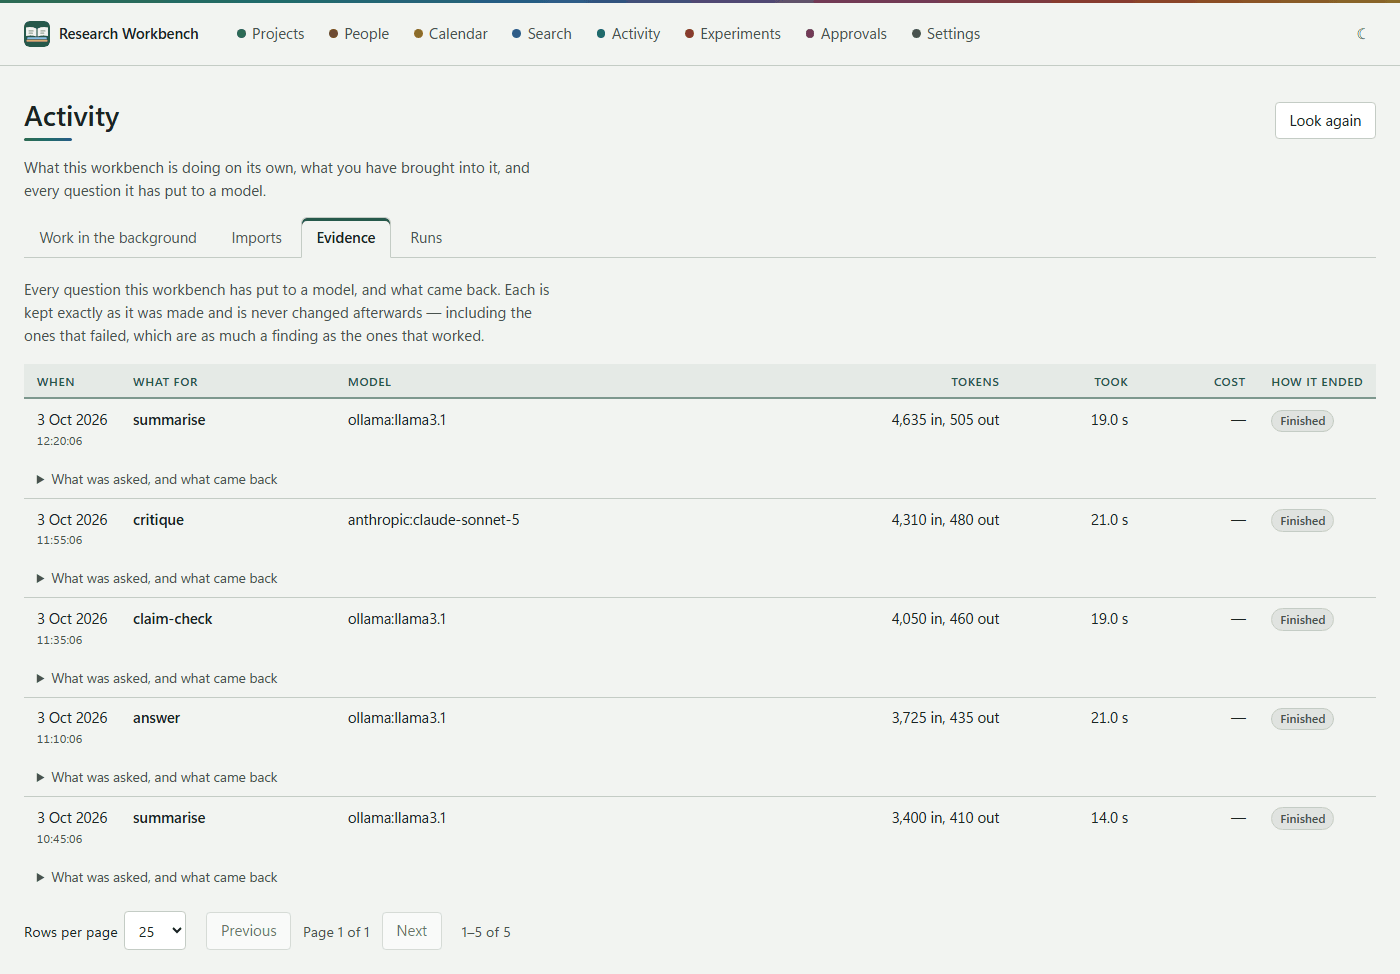Select Activity in the top navigation
The width and height of the screenshot is (1400, 974).
pos(628,34)
